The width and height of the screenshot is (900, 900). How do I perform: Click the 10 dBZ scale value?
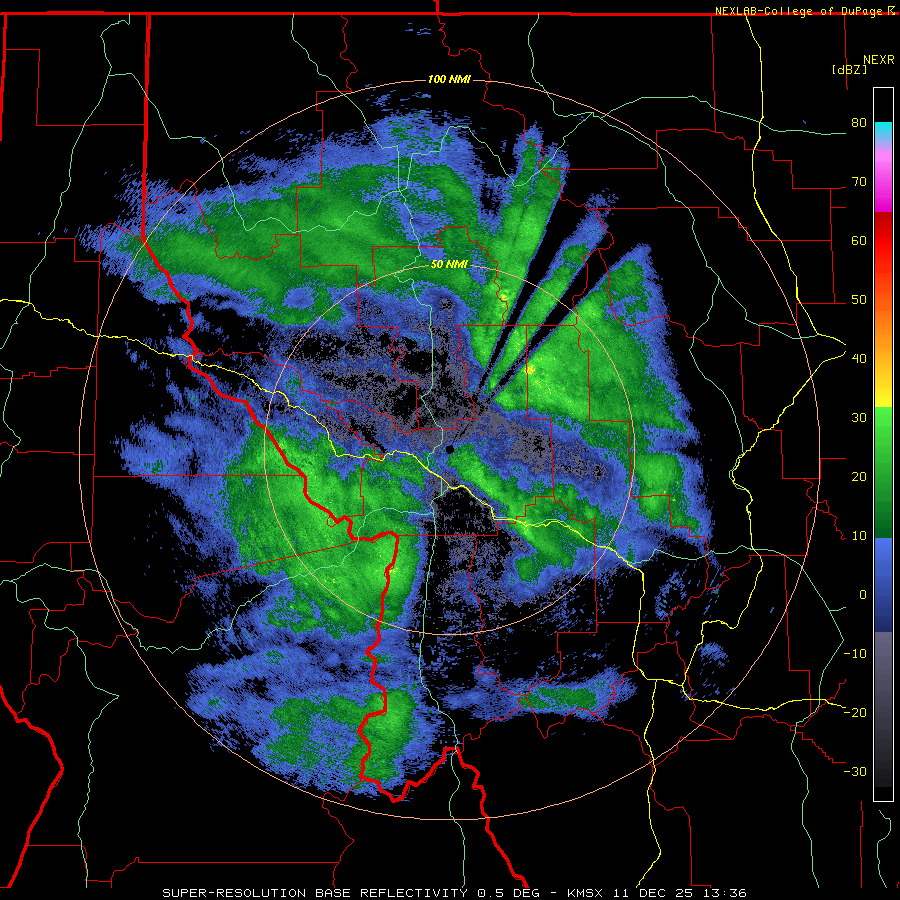pos(859,536)
